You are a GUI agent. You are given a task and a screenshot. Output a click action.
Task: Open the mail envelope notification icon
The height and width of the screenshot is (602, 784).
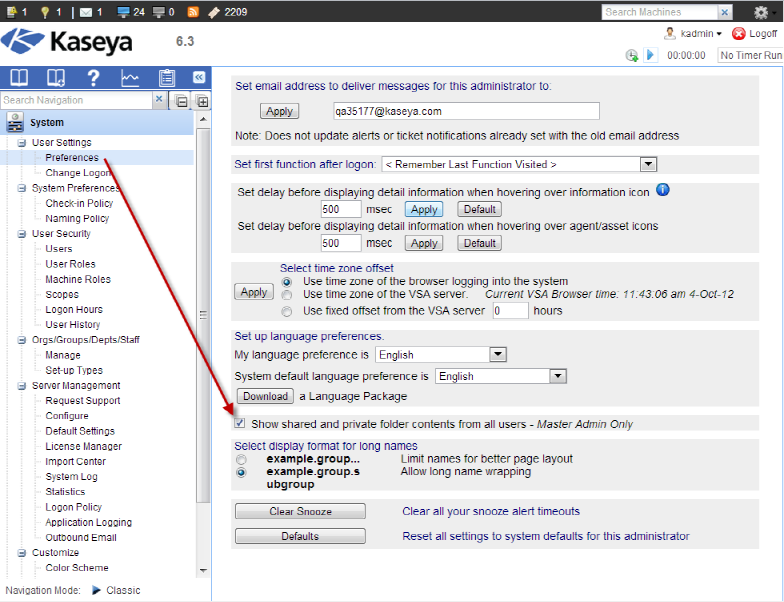pos(85,12)
